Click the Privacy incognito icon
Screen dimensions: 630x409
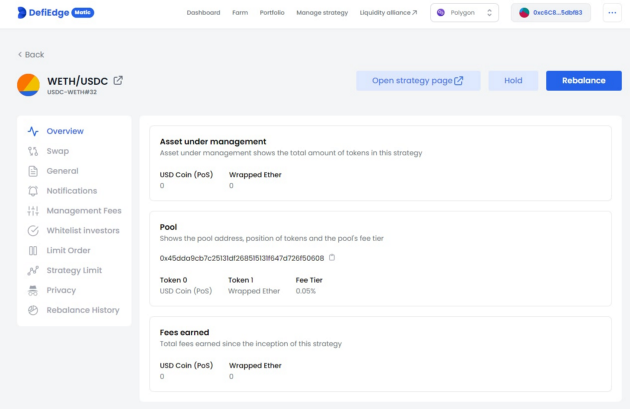(33, 290)
